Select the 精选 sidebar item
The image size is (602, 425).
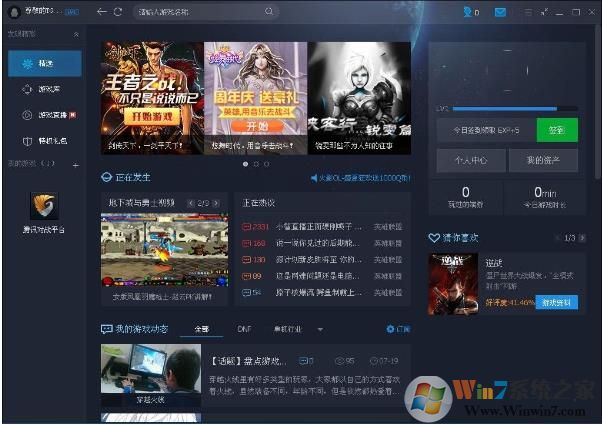point(45,63)
